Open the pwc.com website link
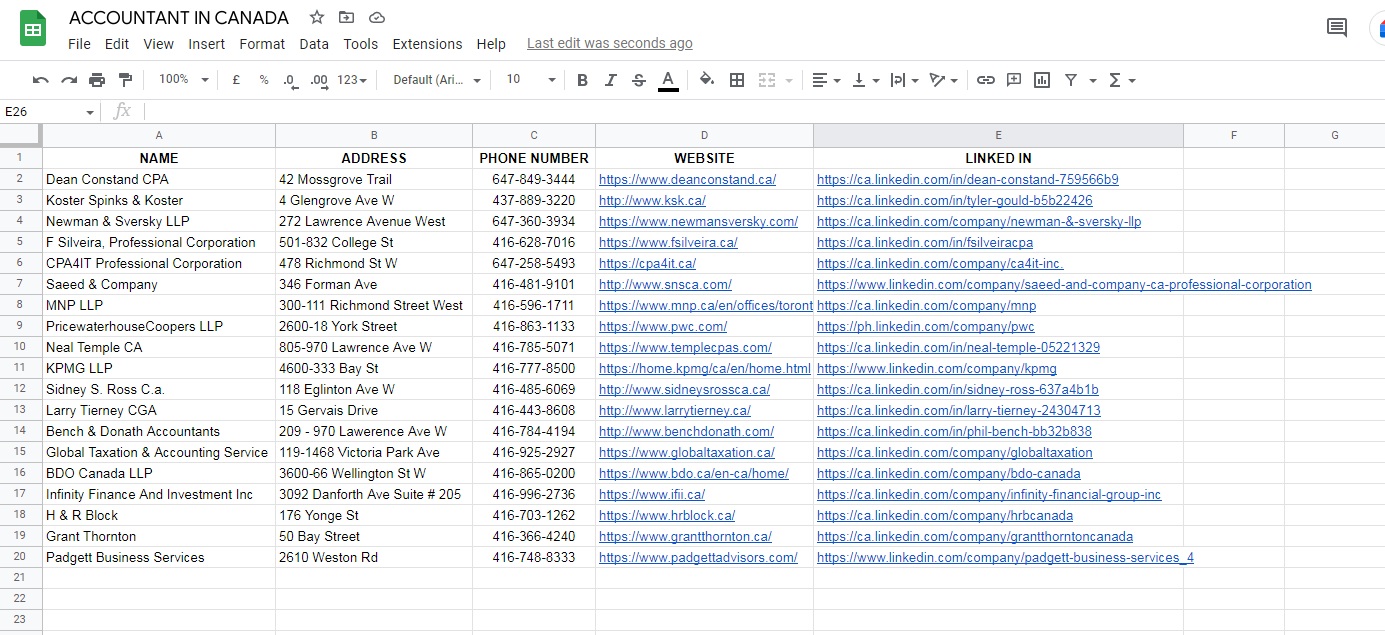 (663, 327)
